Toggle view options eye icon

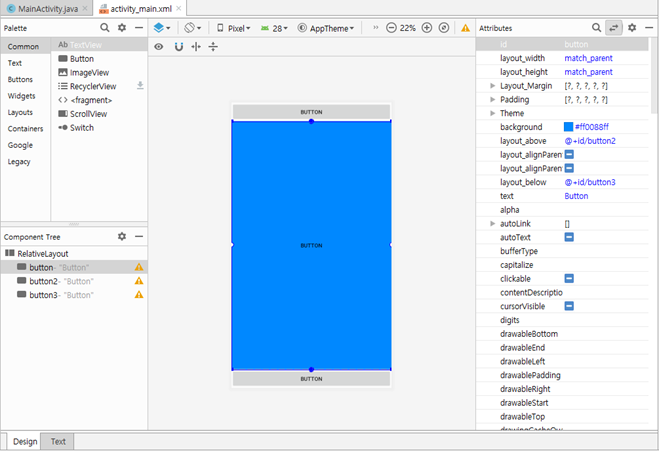(x=158, y=47)
